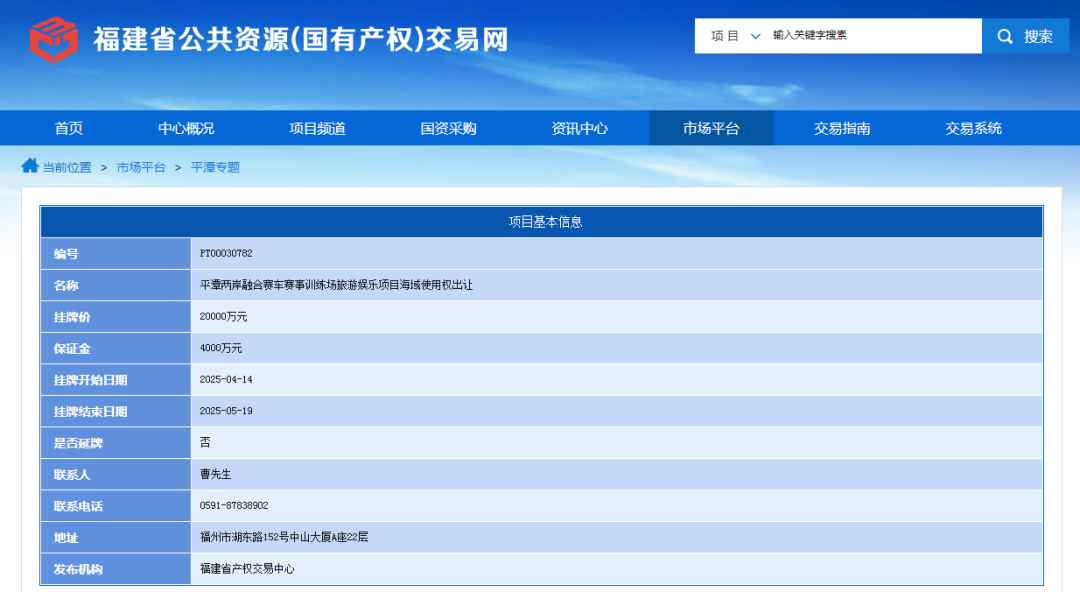Click the contact phone 0591-87838902
1080x592 pixels.
(x=234, y=506)
